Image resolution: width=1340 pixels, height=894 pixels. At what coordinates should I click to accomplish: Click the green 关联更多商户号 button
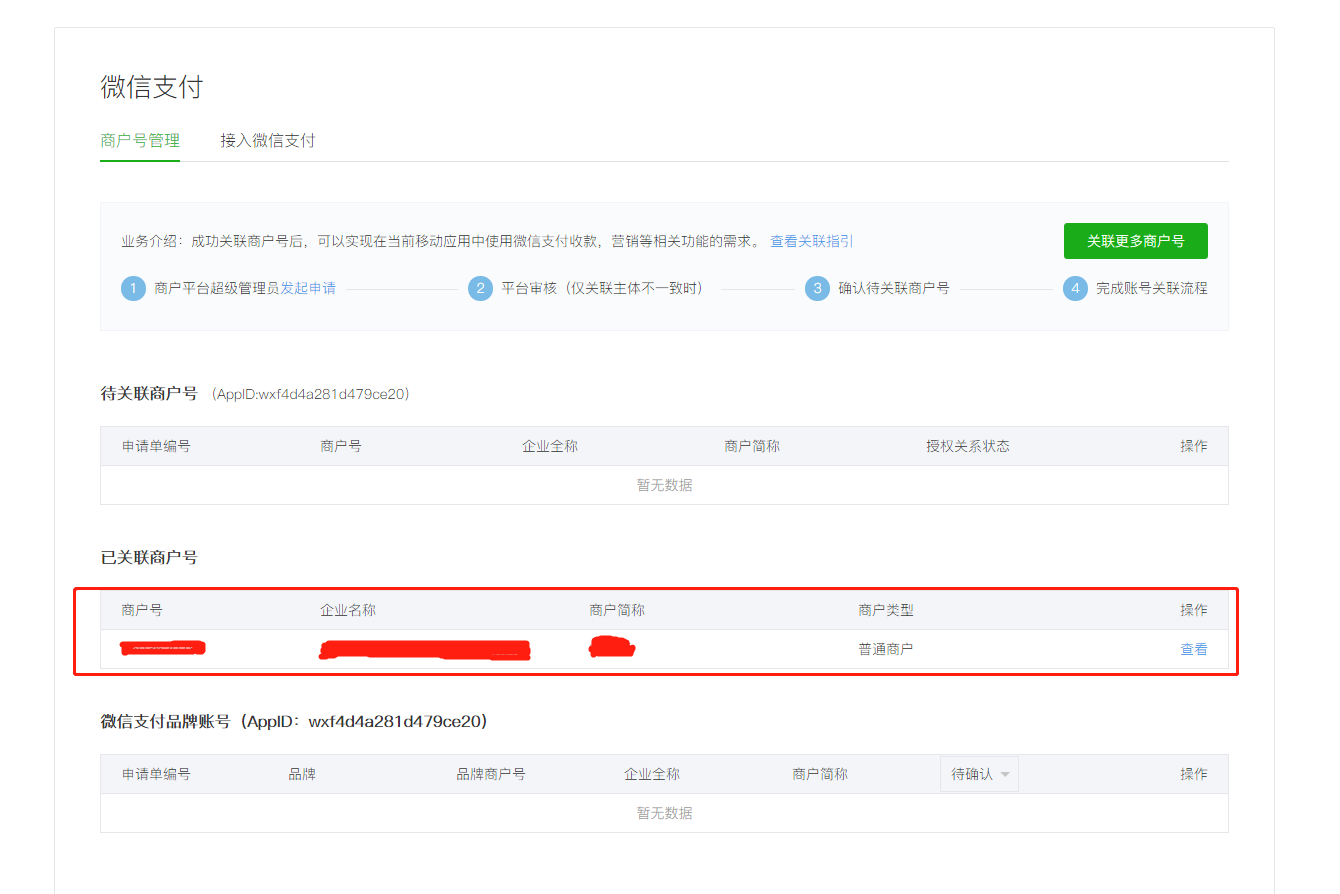point(1135,241)
